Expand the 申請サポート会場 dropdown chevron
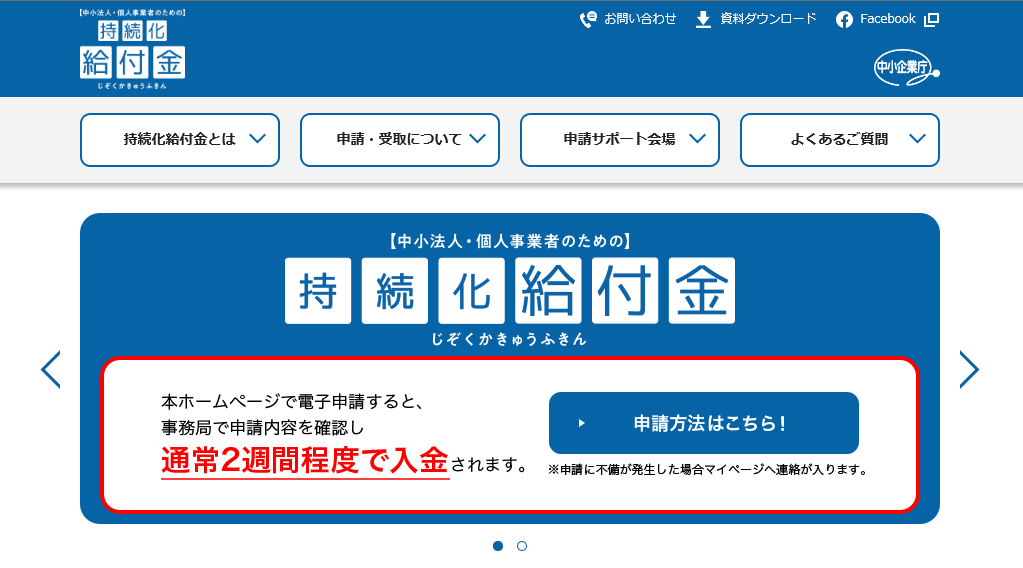The height and width of the screenshot is (568, 1023). pyautogui.click(x=697, y=139)
